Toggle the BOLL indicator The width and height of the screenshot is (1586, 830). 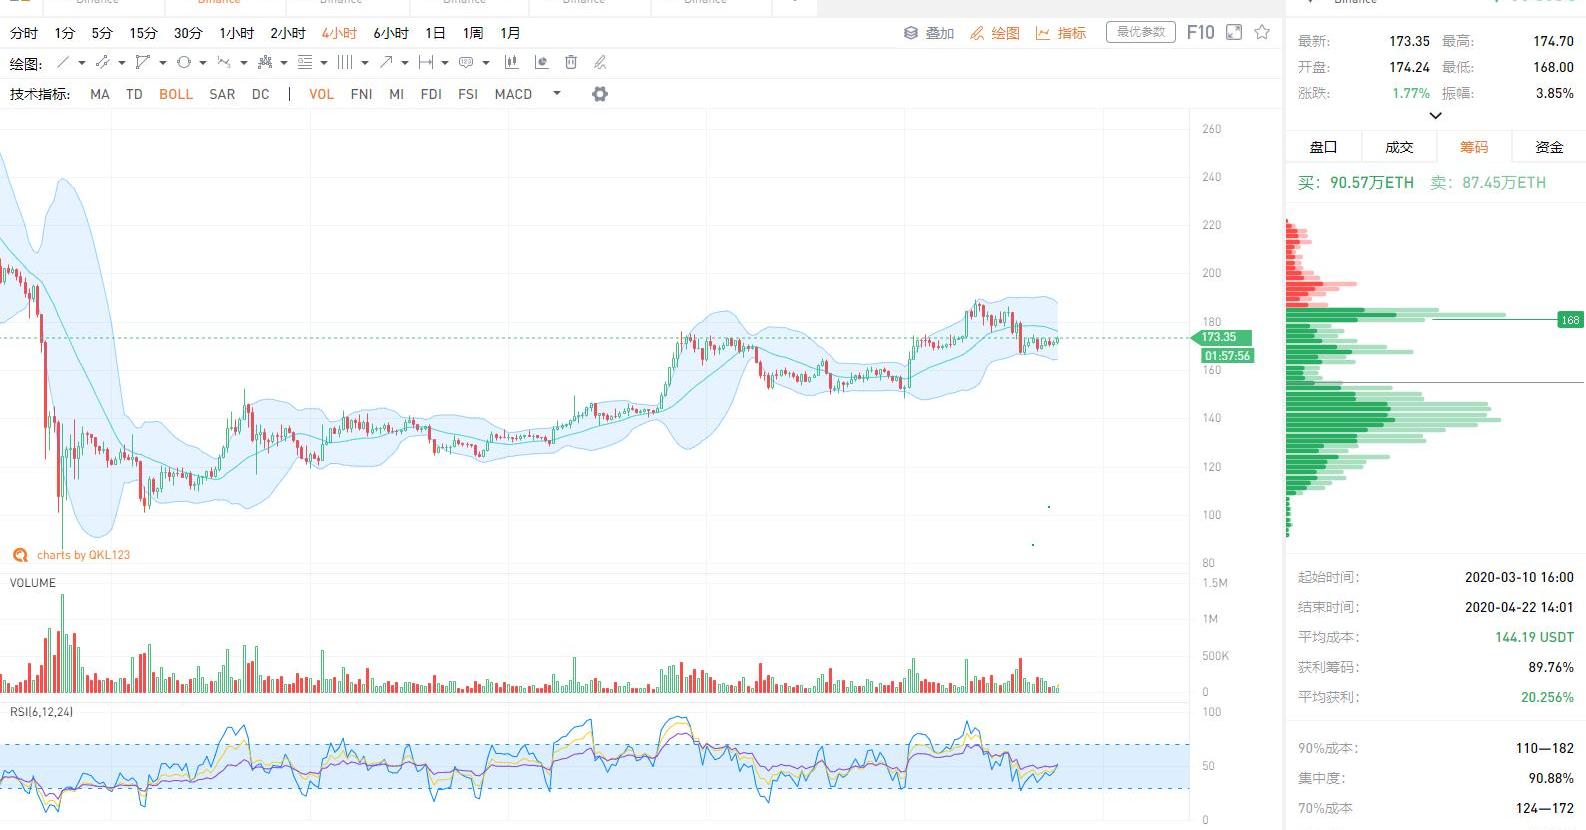coord(176,94)
